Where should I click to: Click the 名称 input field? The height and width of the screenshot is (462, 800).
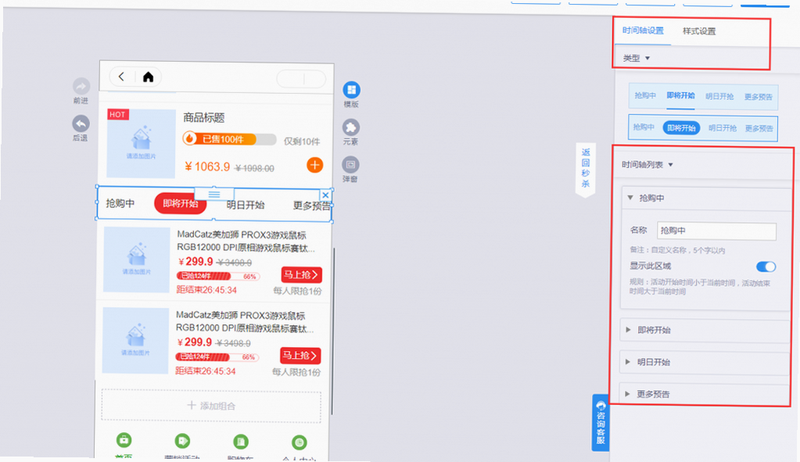[717, 231]
